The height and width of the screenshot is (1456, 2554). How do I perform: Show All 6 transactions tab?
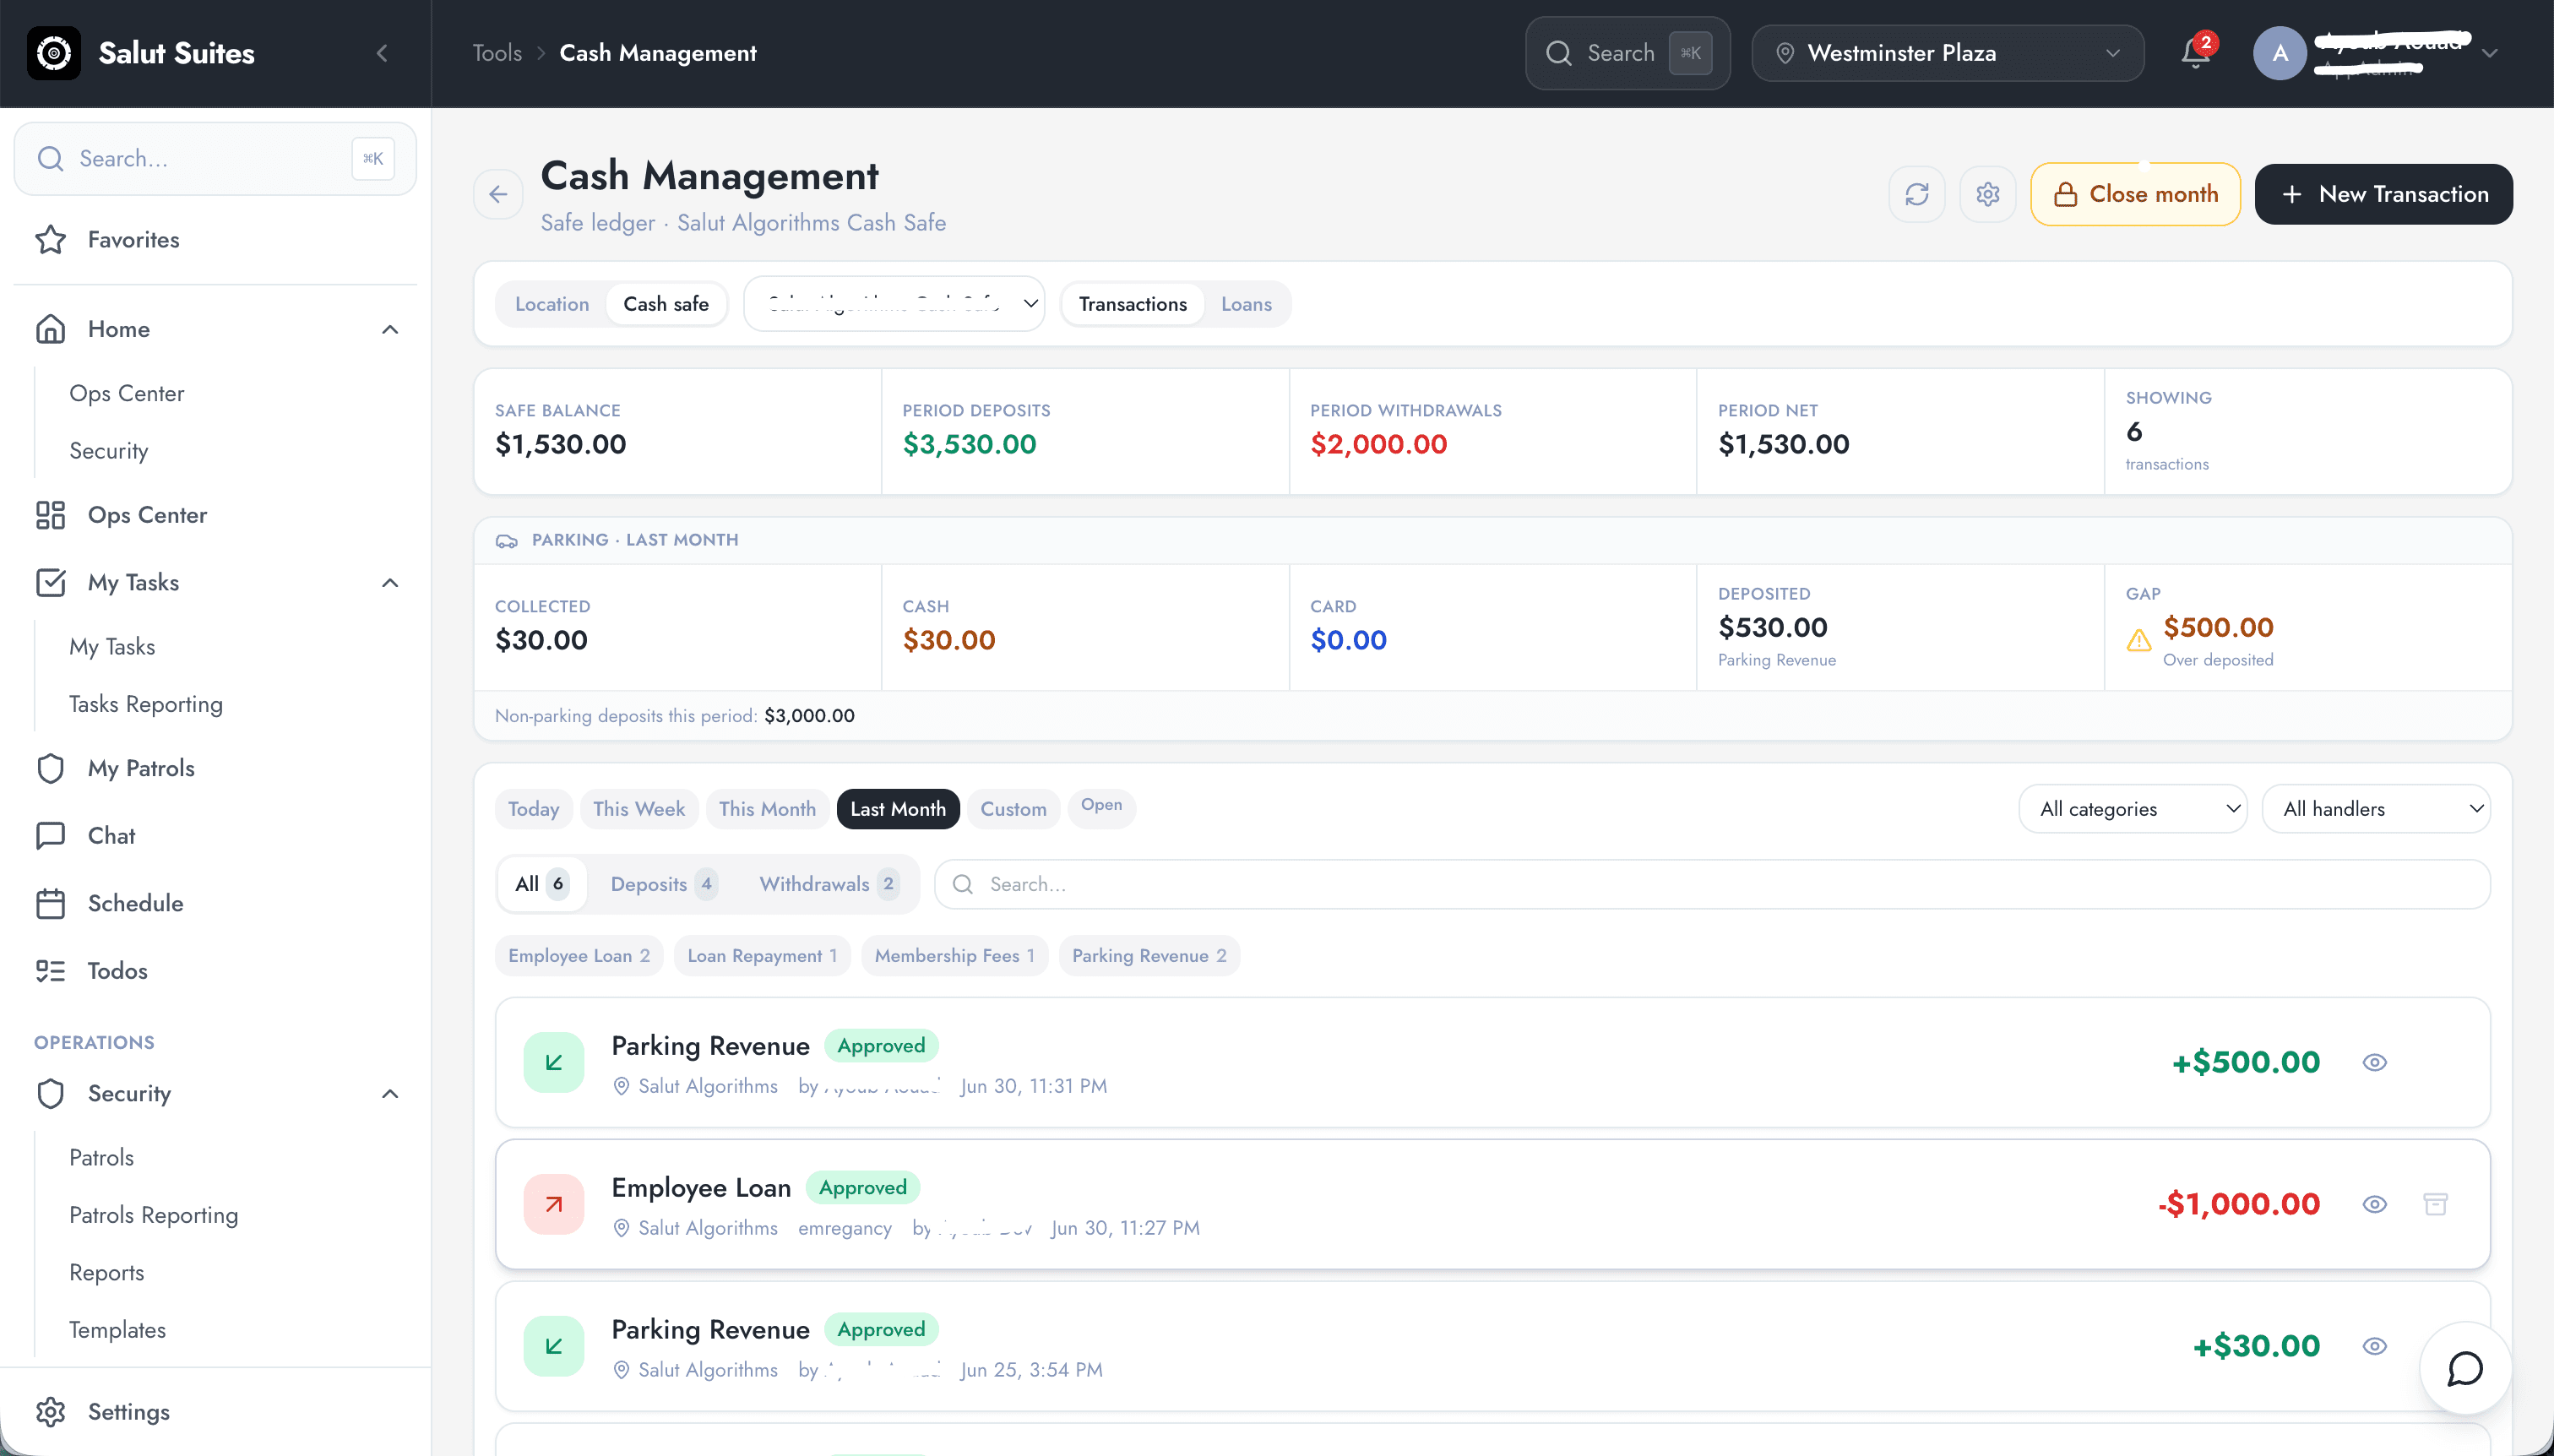(542, 884)
